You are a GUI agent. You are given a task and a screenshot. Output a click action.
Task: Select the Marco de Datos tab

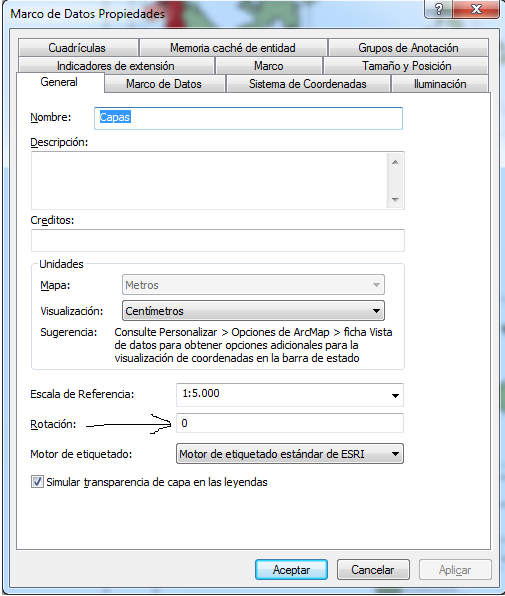(x=164, y=84)
